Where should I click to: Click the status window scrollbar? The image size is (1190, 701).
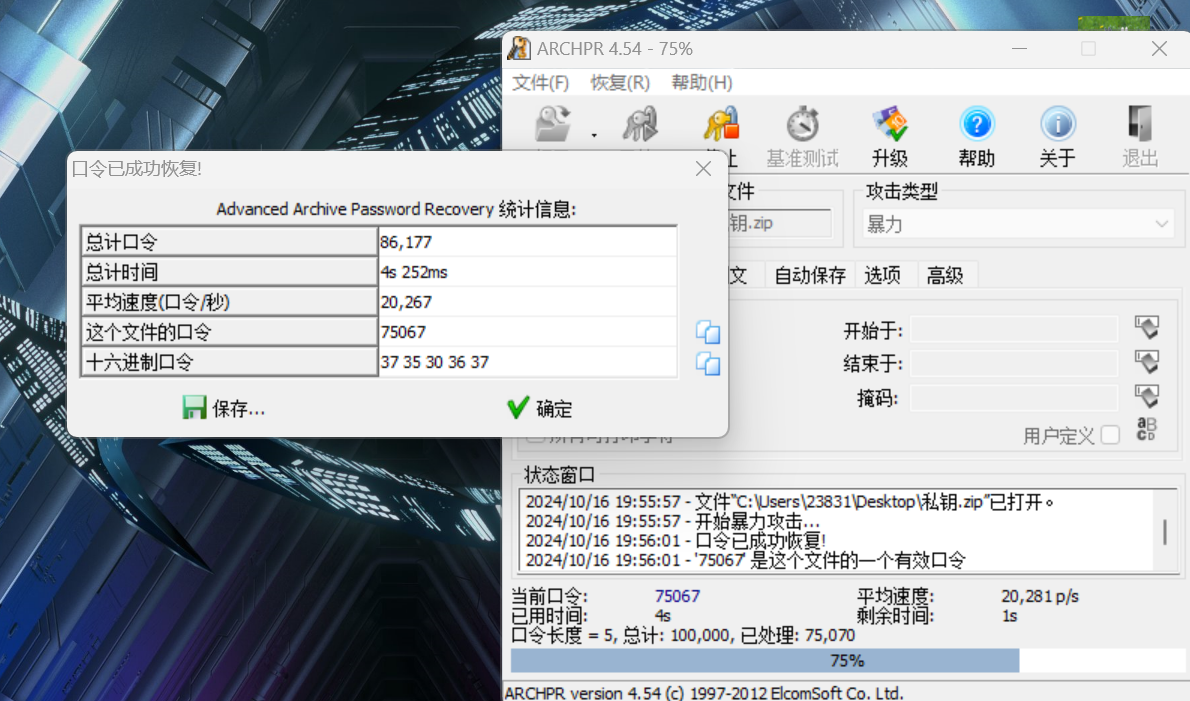[x=1165, y=530]
